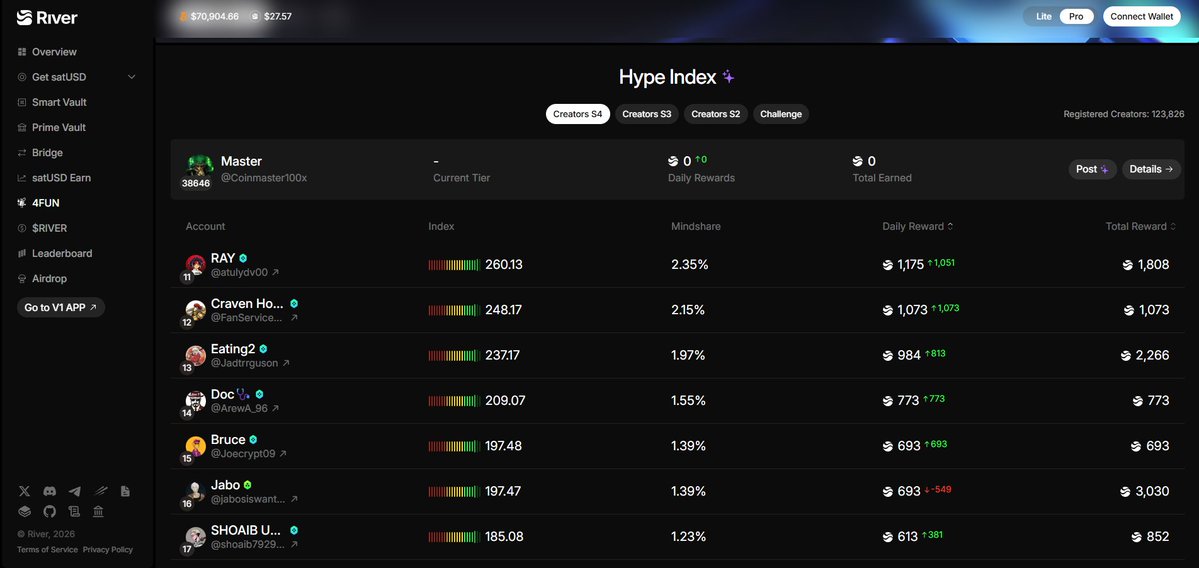
Task: Click Jabo's green verified badge
Action: 248,485
